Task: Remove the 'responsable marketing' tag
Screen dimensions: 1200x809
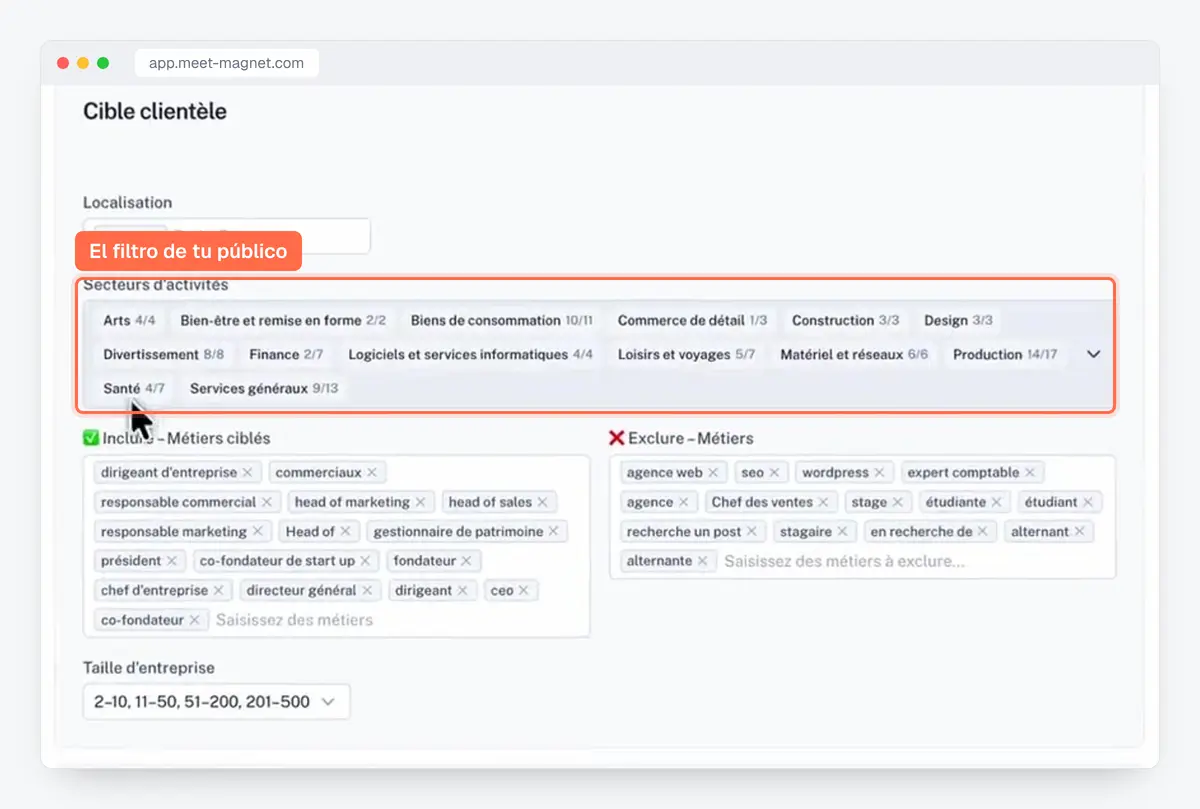Action: pos(257,531)
